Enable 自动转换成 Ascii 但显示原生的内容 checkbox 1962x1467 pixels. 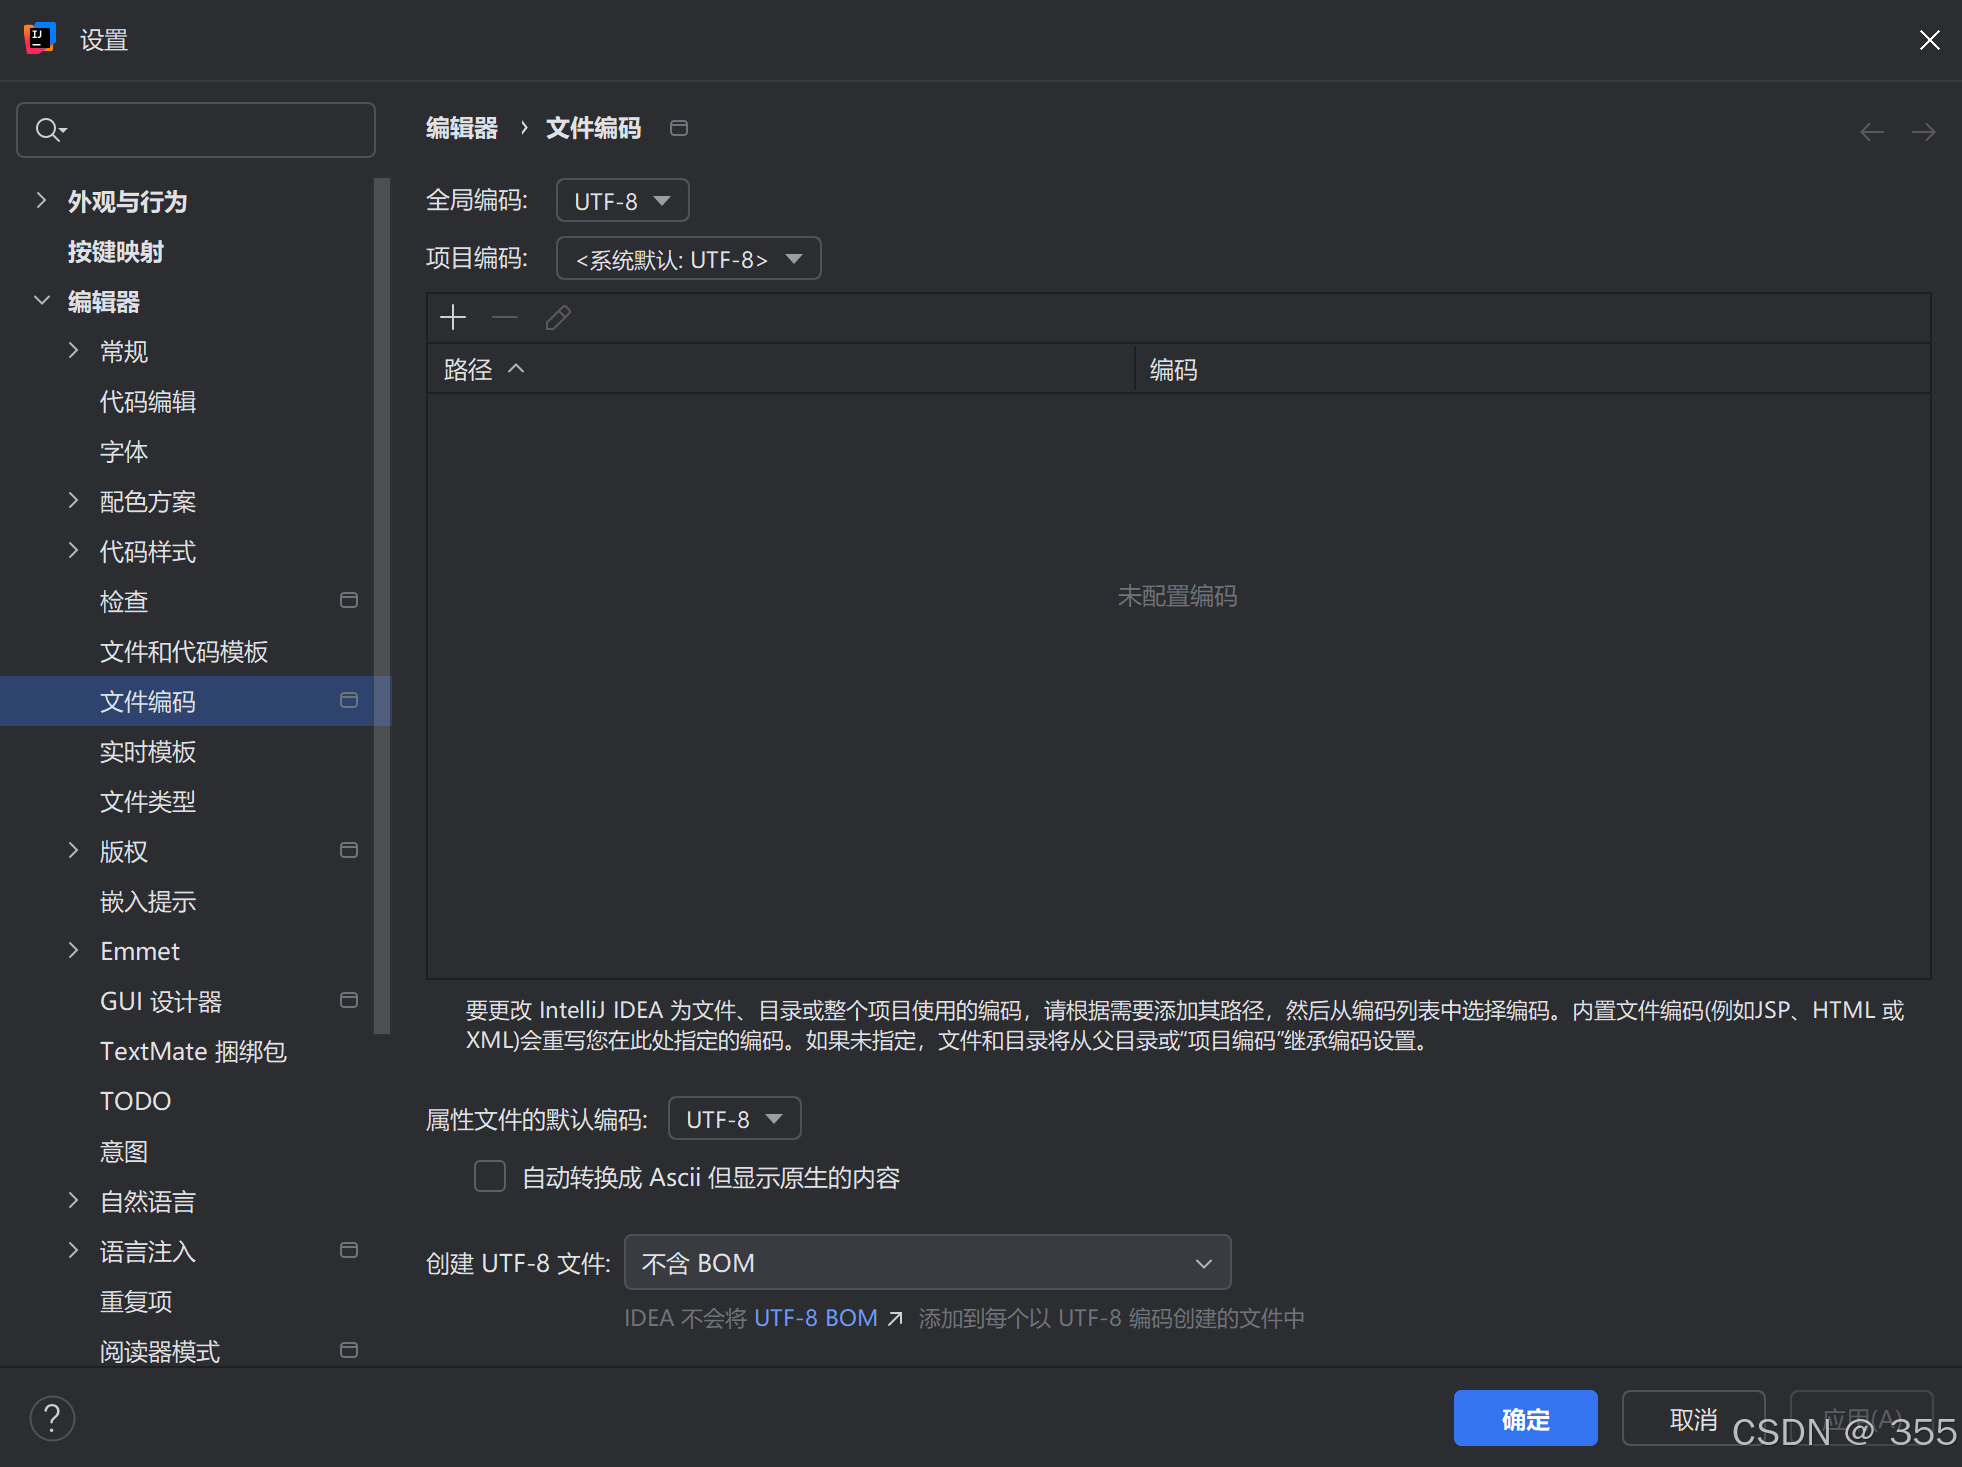490,1177
